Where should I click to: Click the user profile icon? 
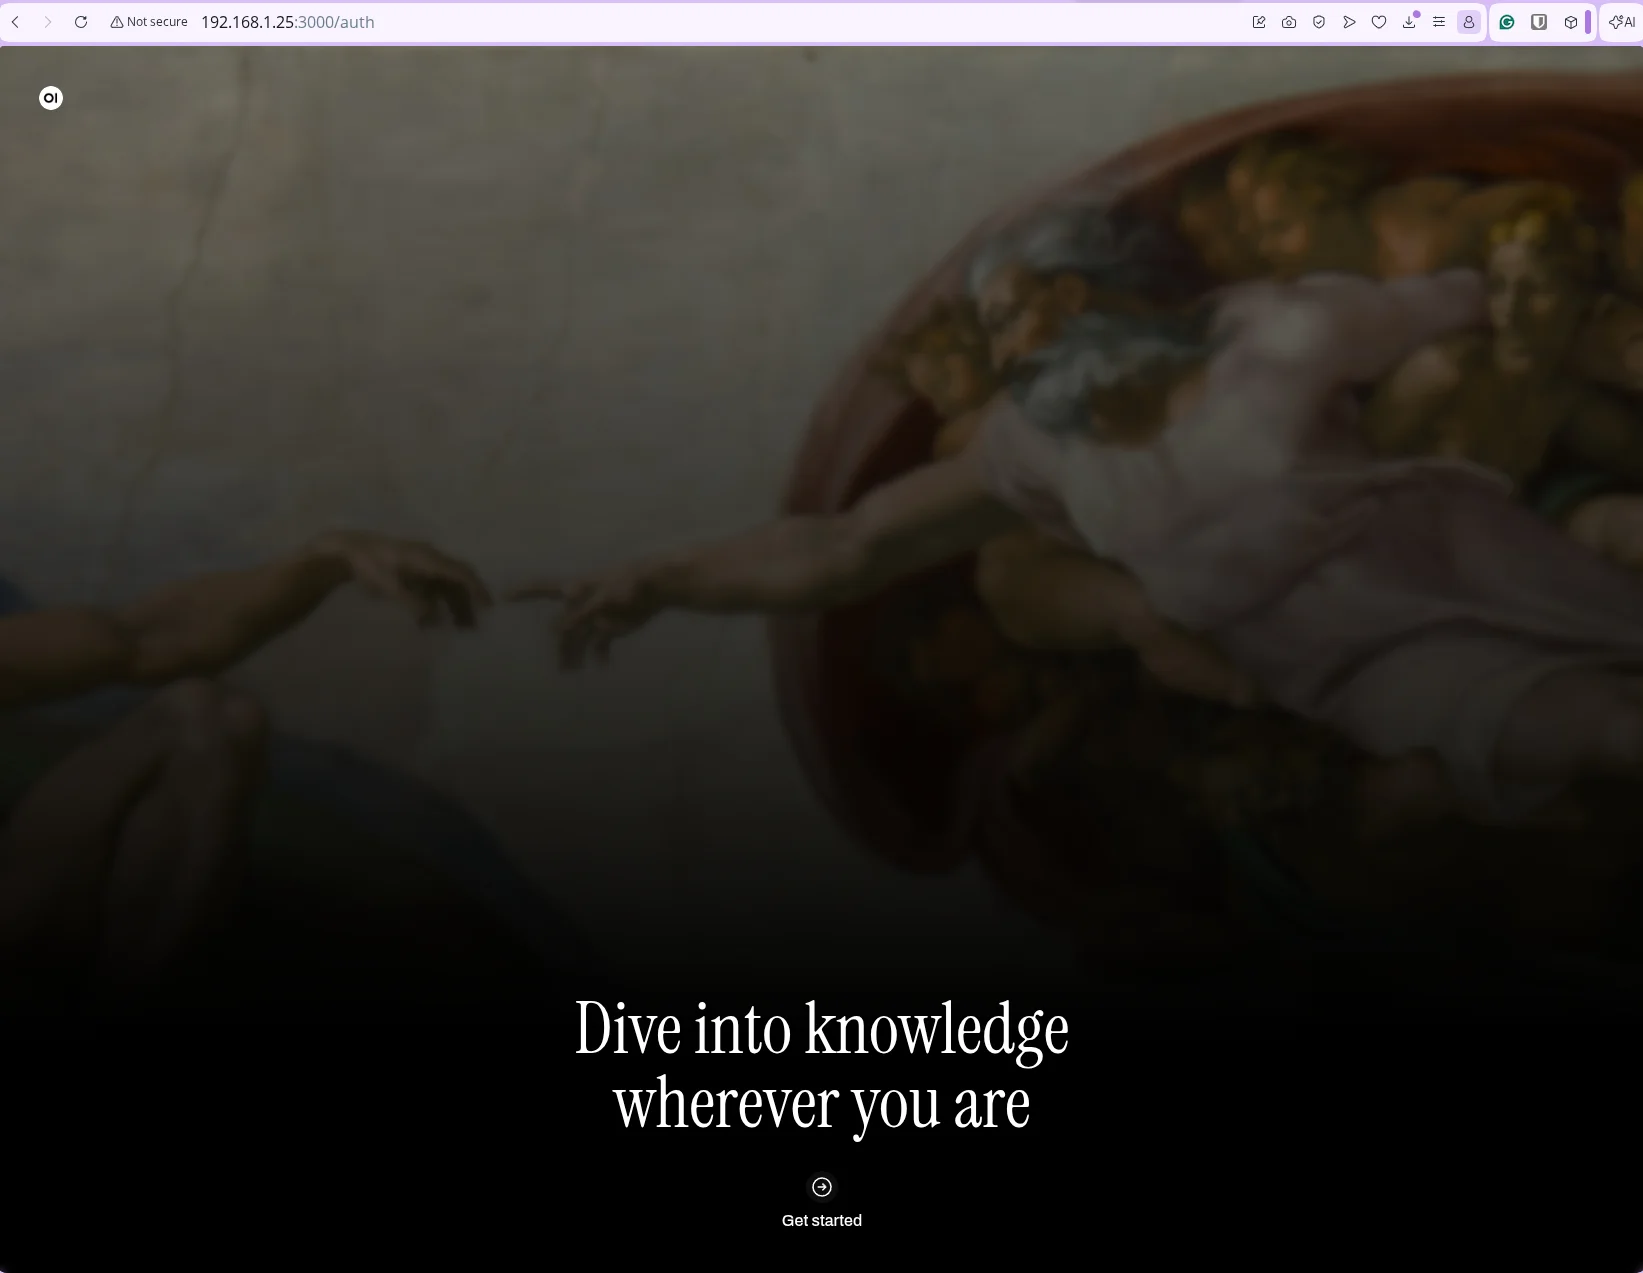click(1469, 22)
